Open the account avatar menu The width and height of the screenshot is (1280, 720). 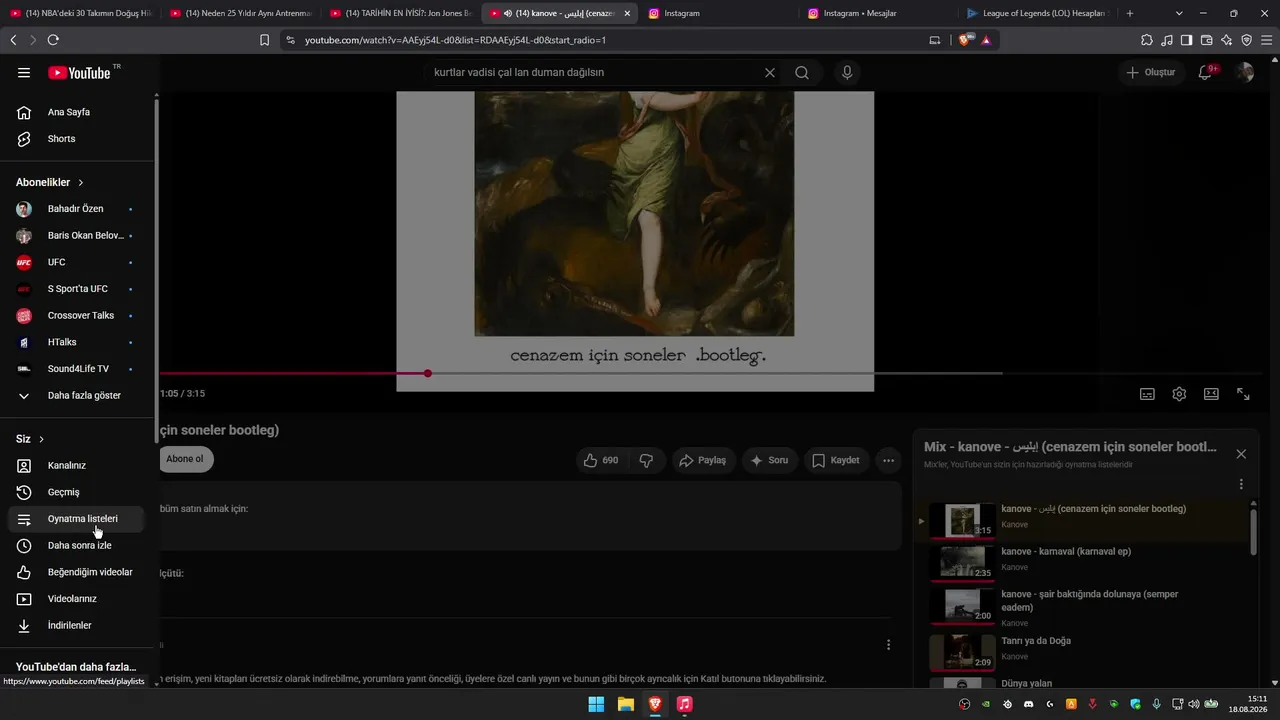tap(1244, 72)
